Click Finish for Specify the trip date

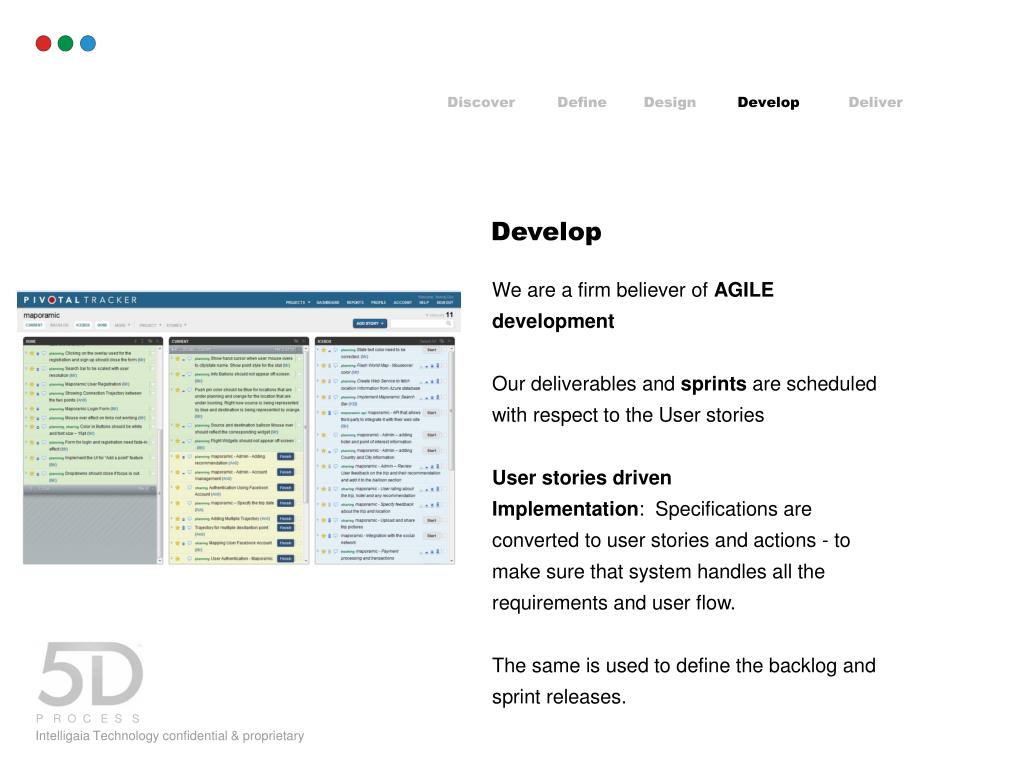point(285,503)
